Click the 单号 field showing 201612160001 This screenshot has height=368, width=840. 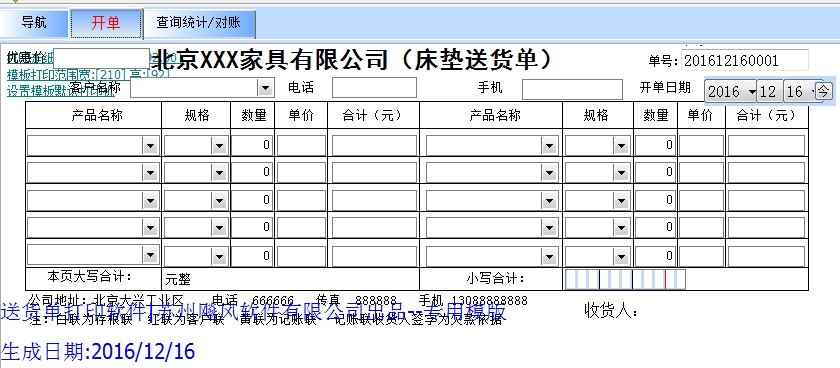point(745,61)
